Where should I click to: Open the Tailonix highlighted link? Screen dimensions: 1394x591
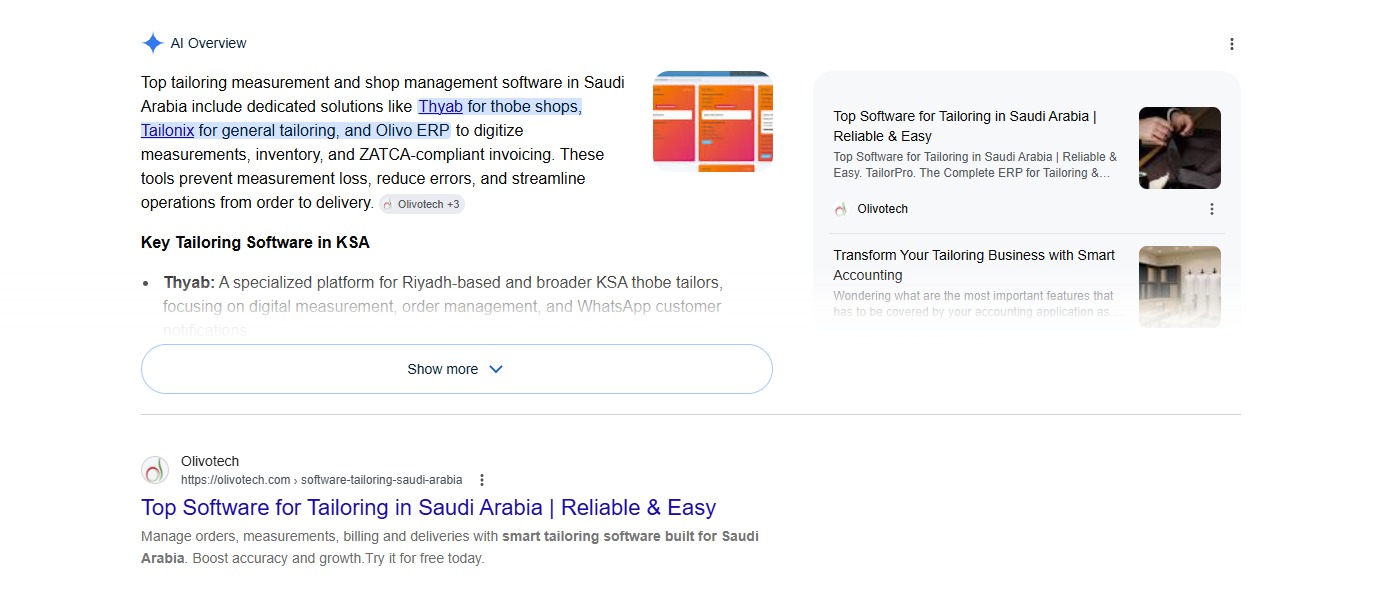point(167,130)
